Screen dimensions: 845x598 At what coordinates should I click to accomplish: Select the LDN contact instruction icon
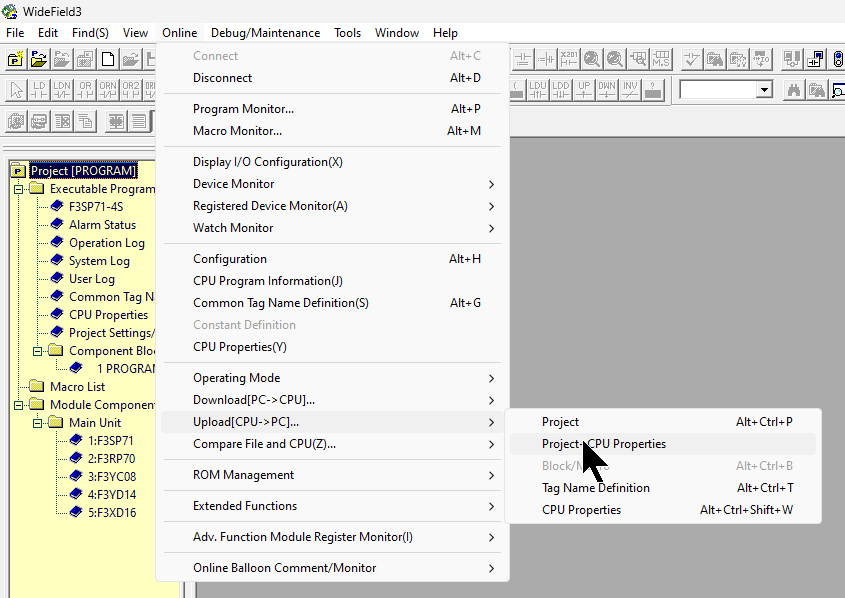[x=62, y=90]
